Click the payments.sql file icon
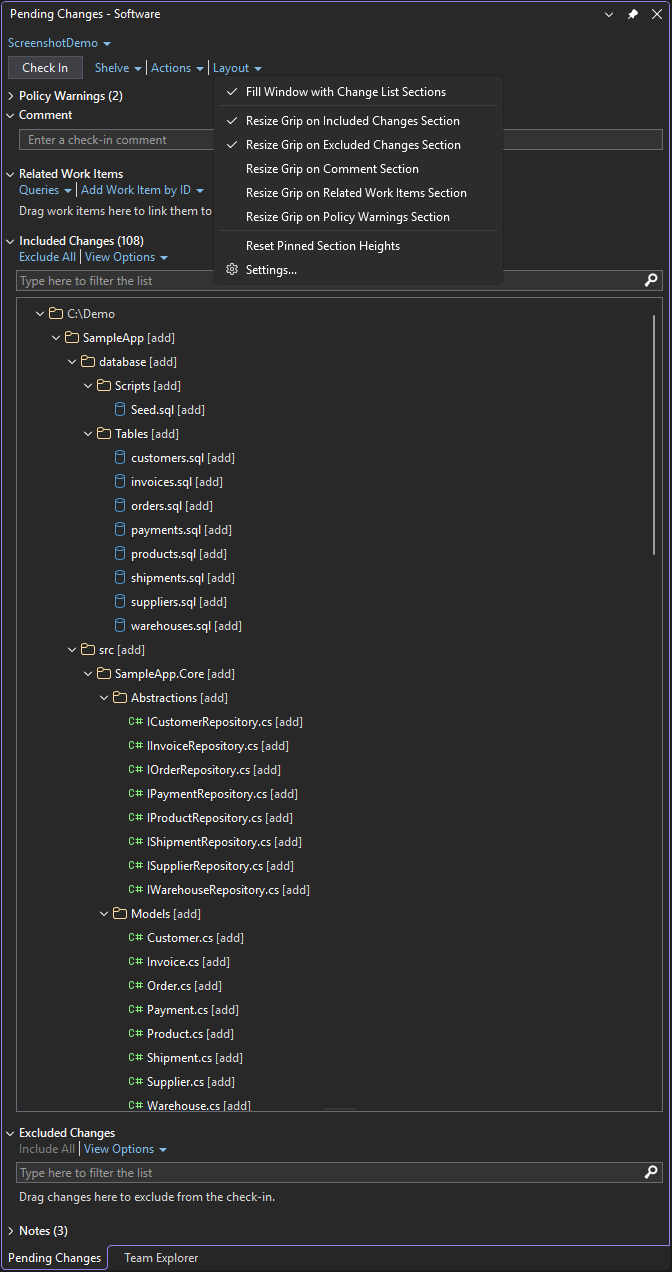 click(120, 530)
